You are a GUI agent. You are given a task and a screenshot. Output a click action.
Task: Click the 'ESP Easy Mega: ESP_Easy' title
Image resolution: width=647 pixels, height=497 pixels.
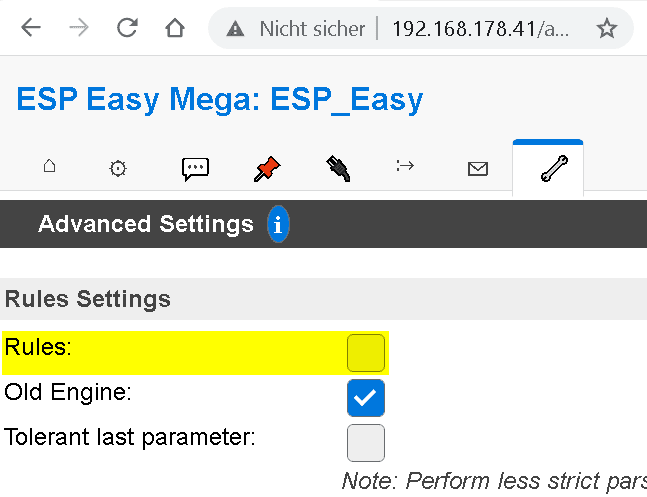click(220, 99)
